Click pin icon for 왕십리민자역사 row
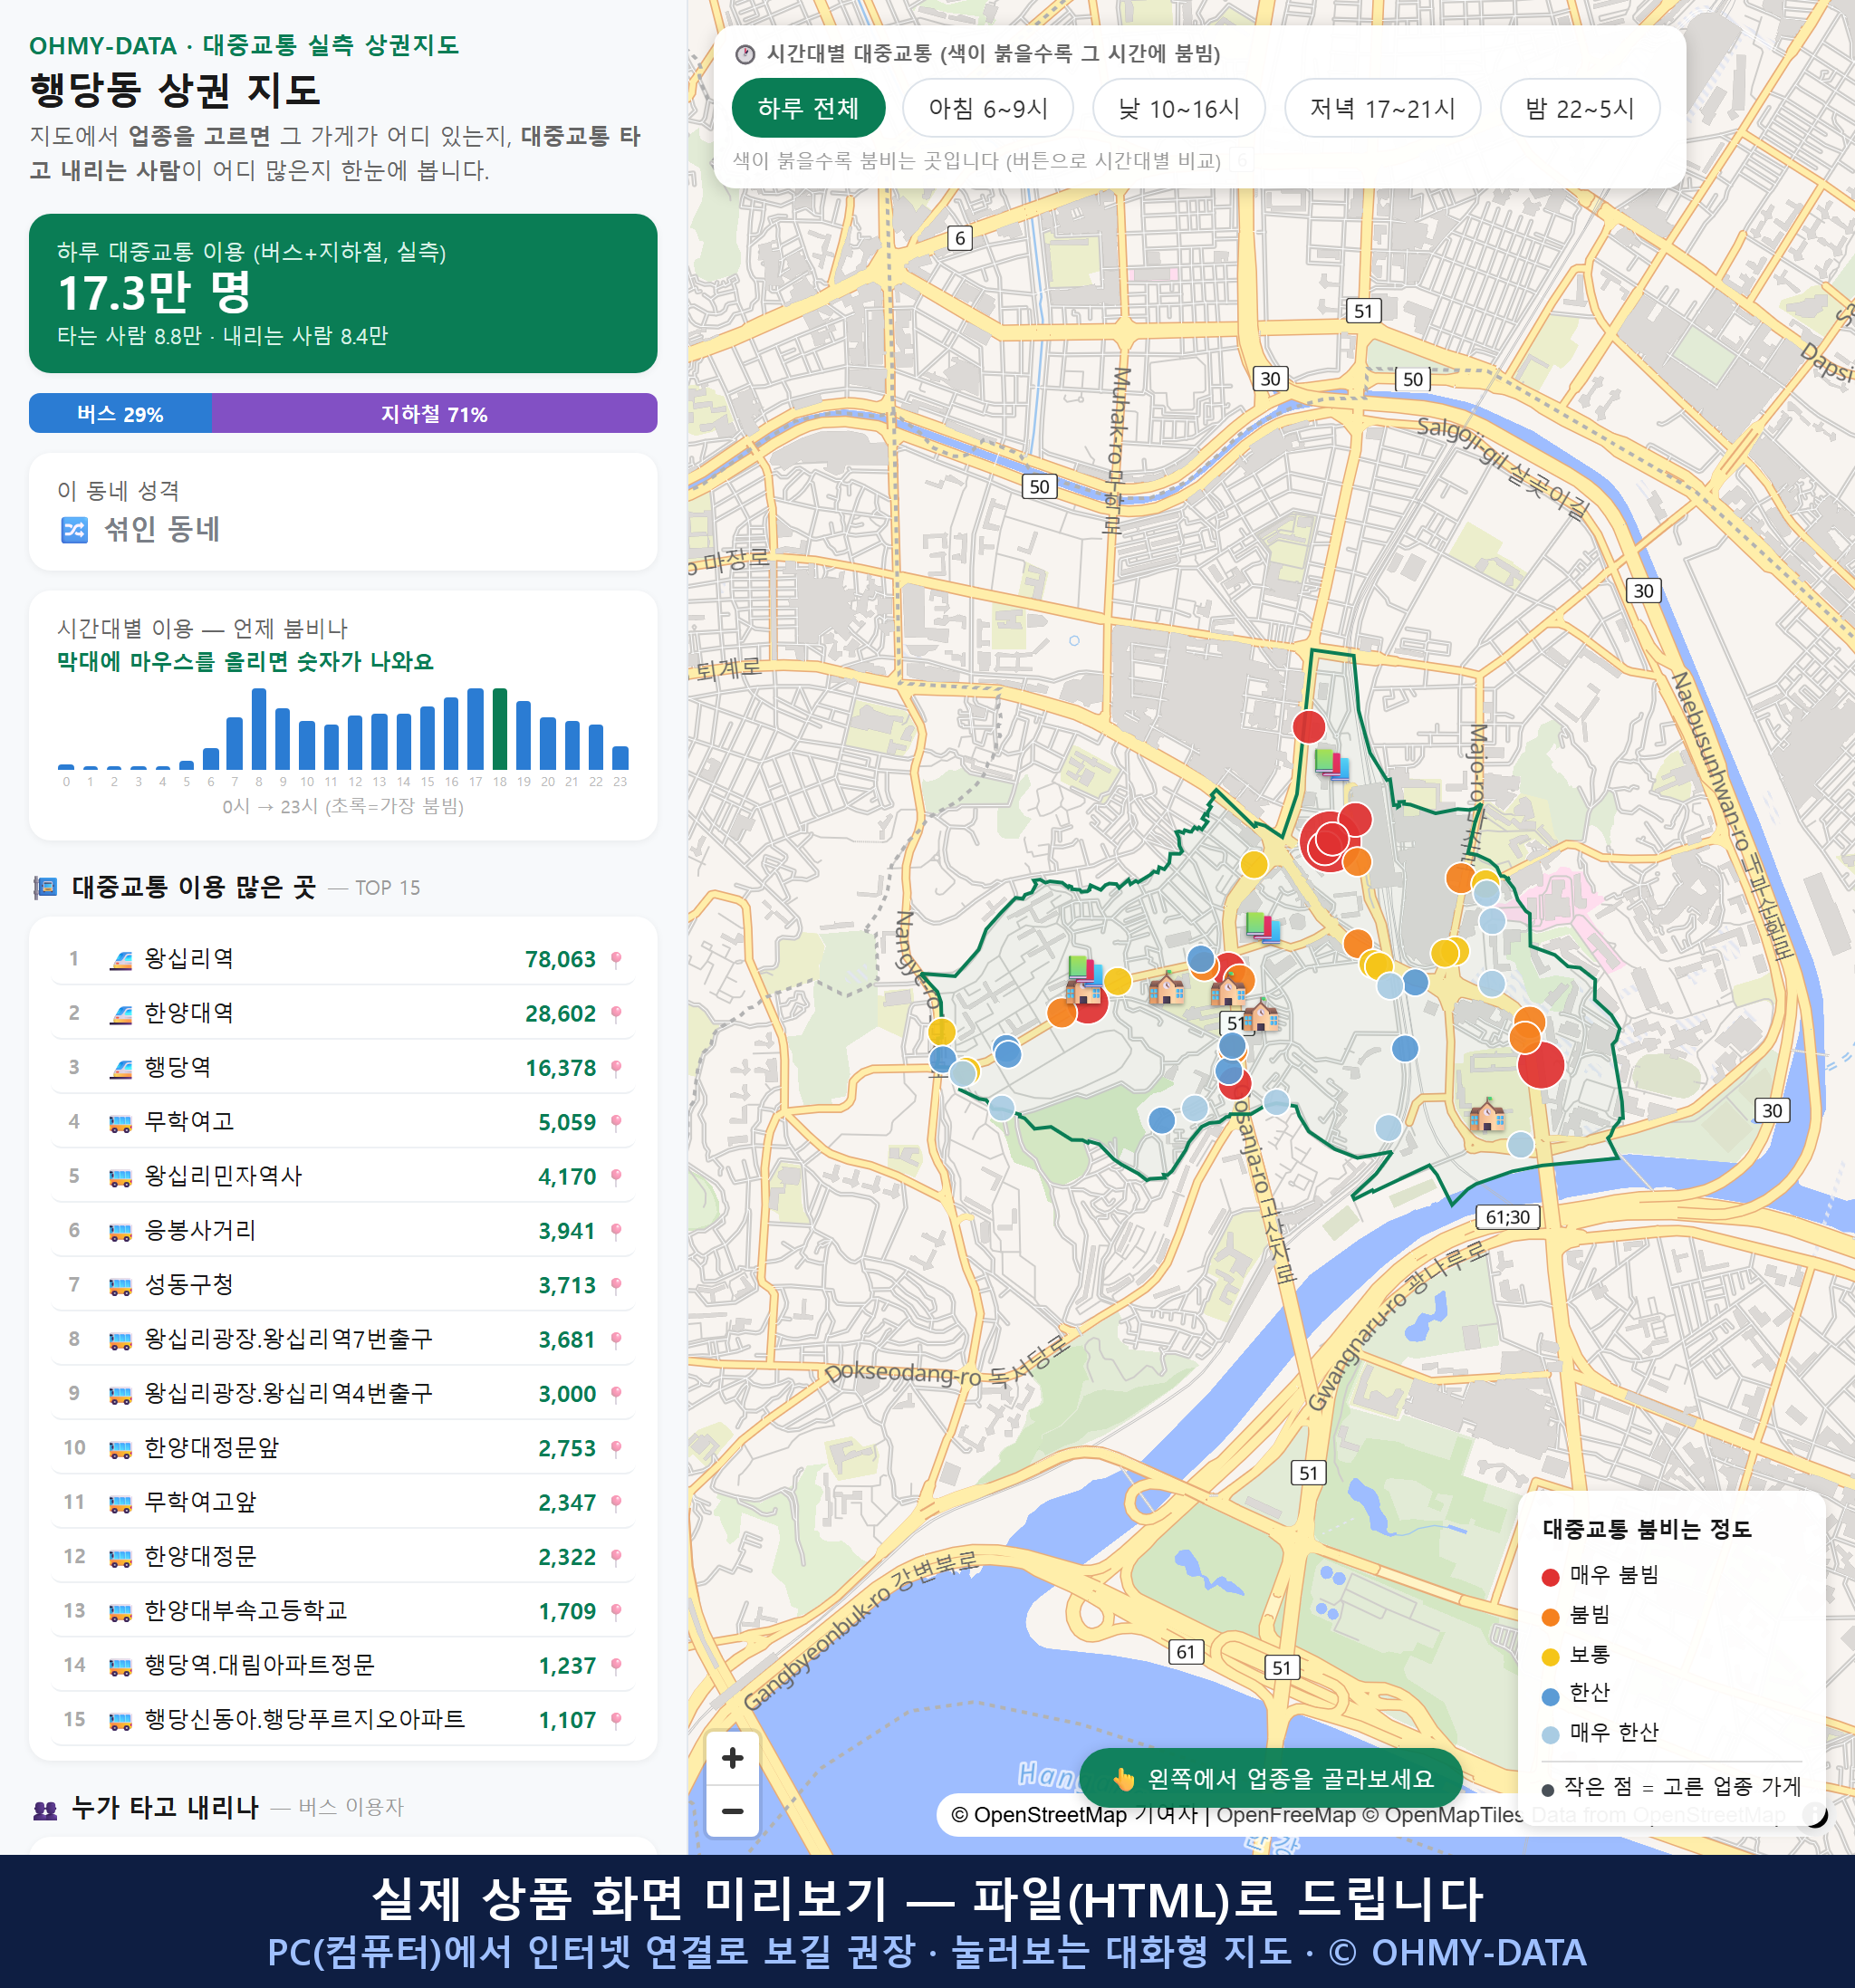1855x1988 pixels. 616,1177
